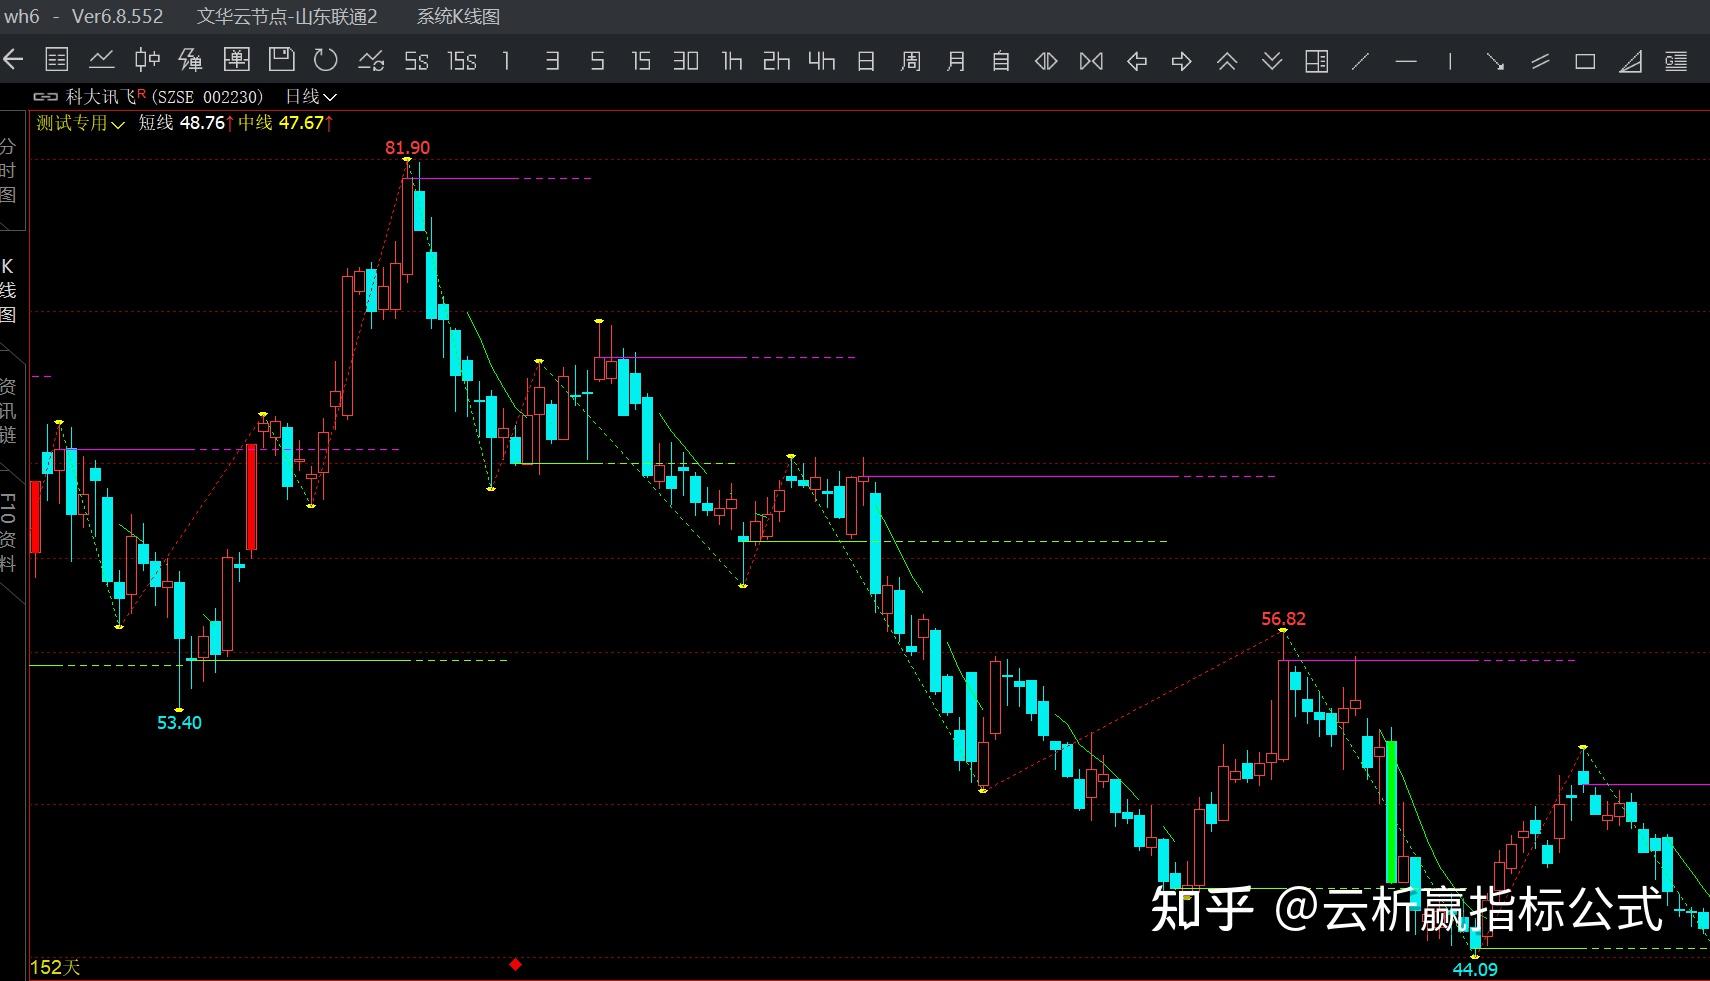Select the 1h period
1710x981 pixels.
(732, 61)
